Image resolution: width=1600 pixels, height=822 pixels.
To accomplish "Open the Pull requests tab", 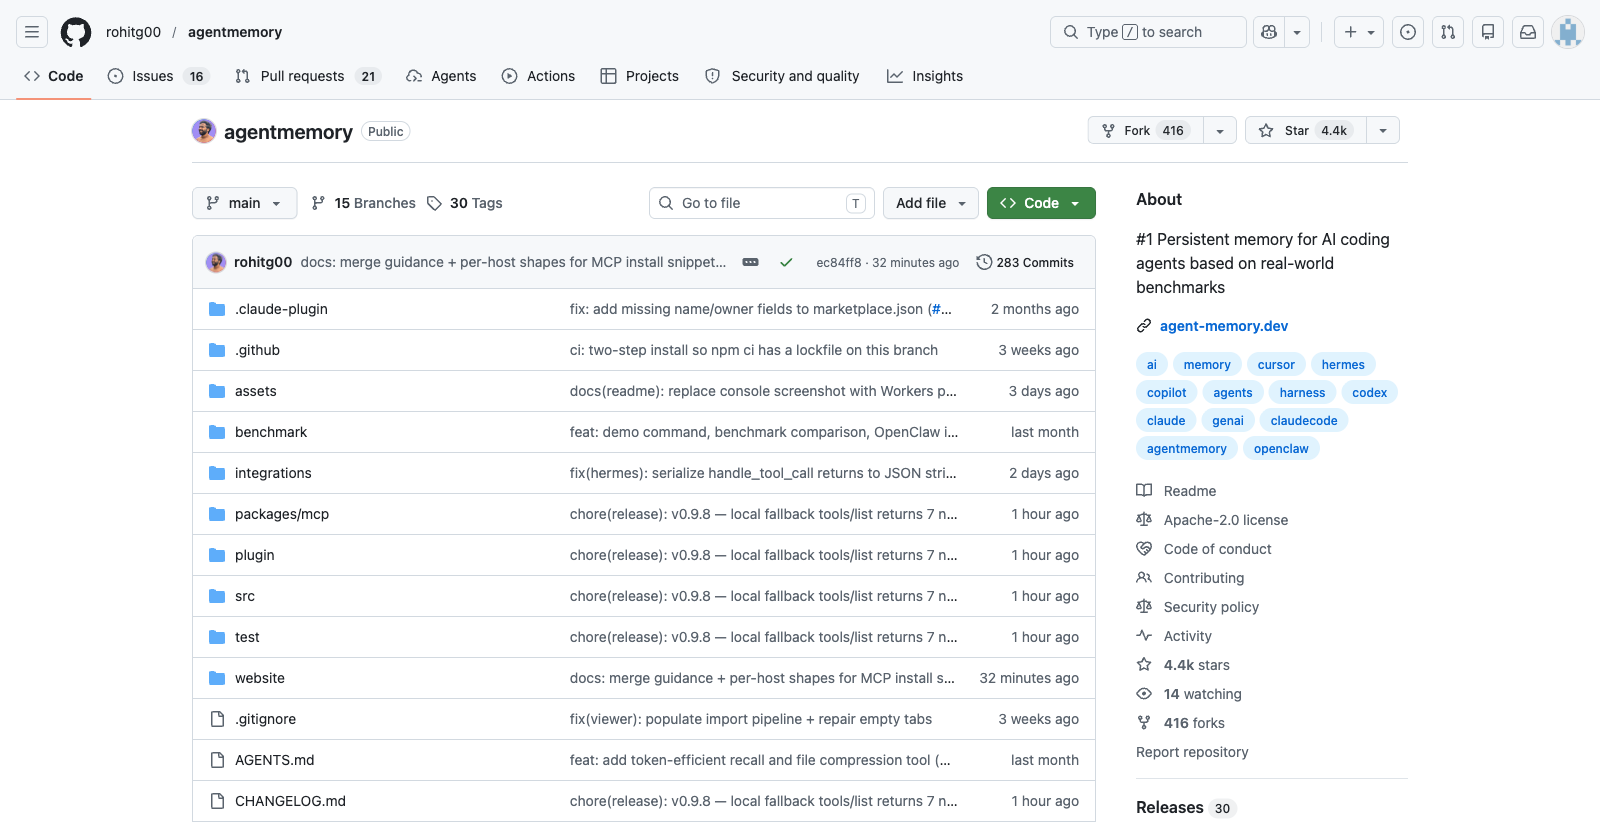I will [x=308, y=76].
